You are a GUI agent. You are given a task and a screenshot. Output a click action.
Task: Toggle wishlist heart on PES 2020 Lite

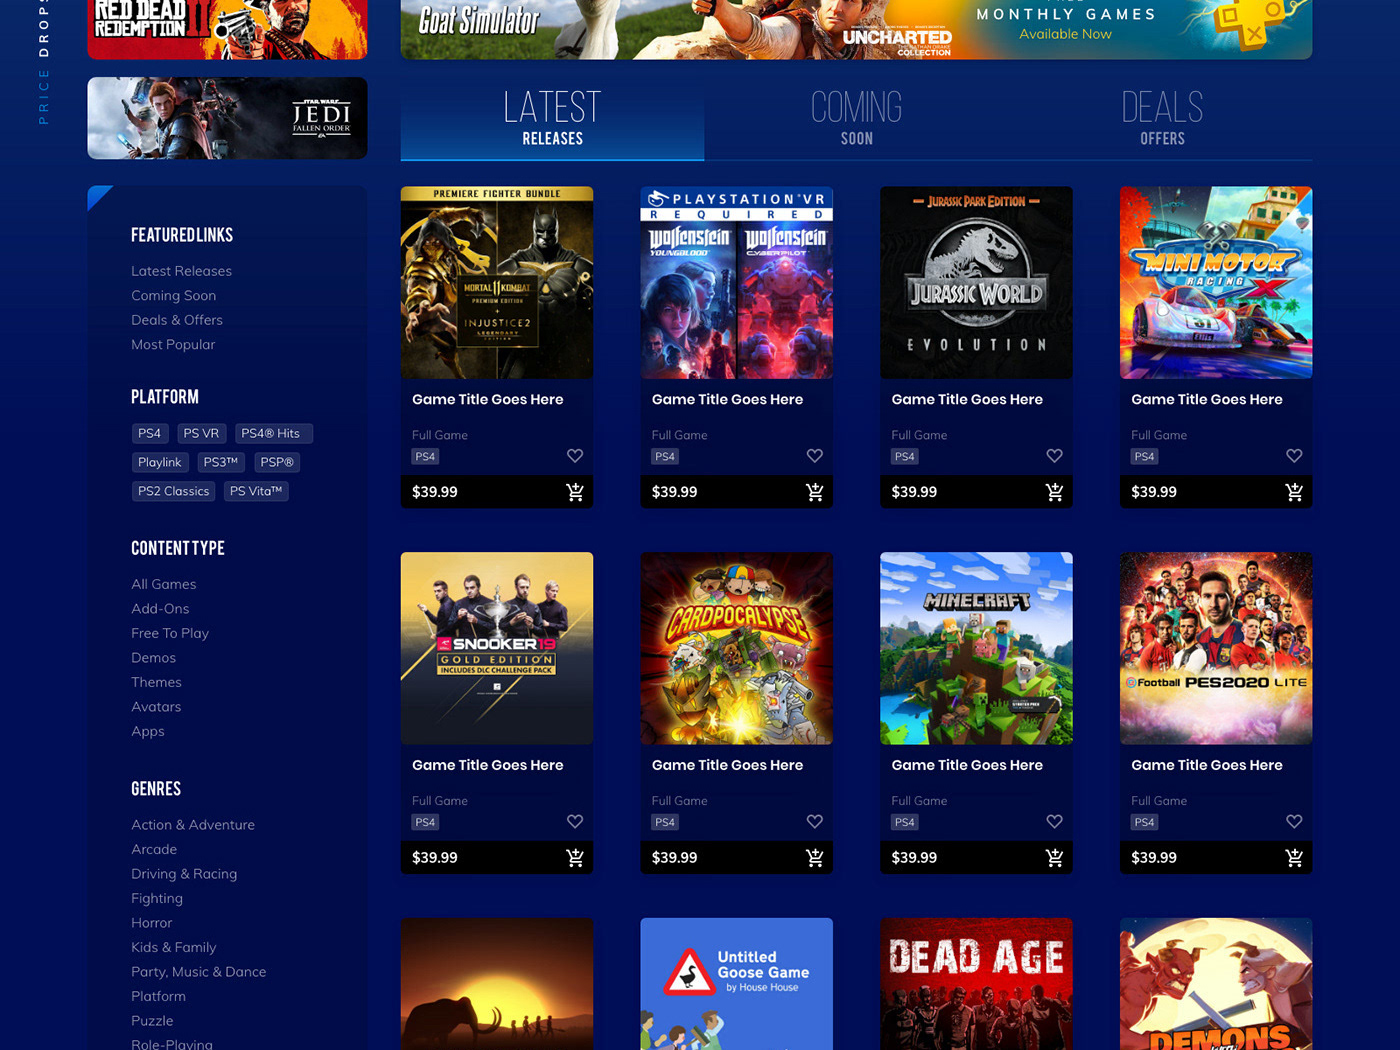click(x=1294, y=822)
